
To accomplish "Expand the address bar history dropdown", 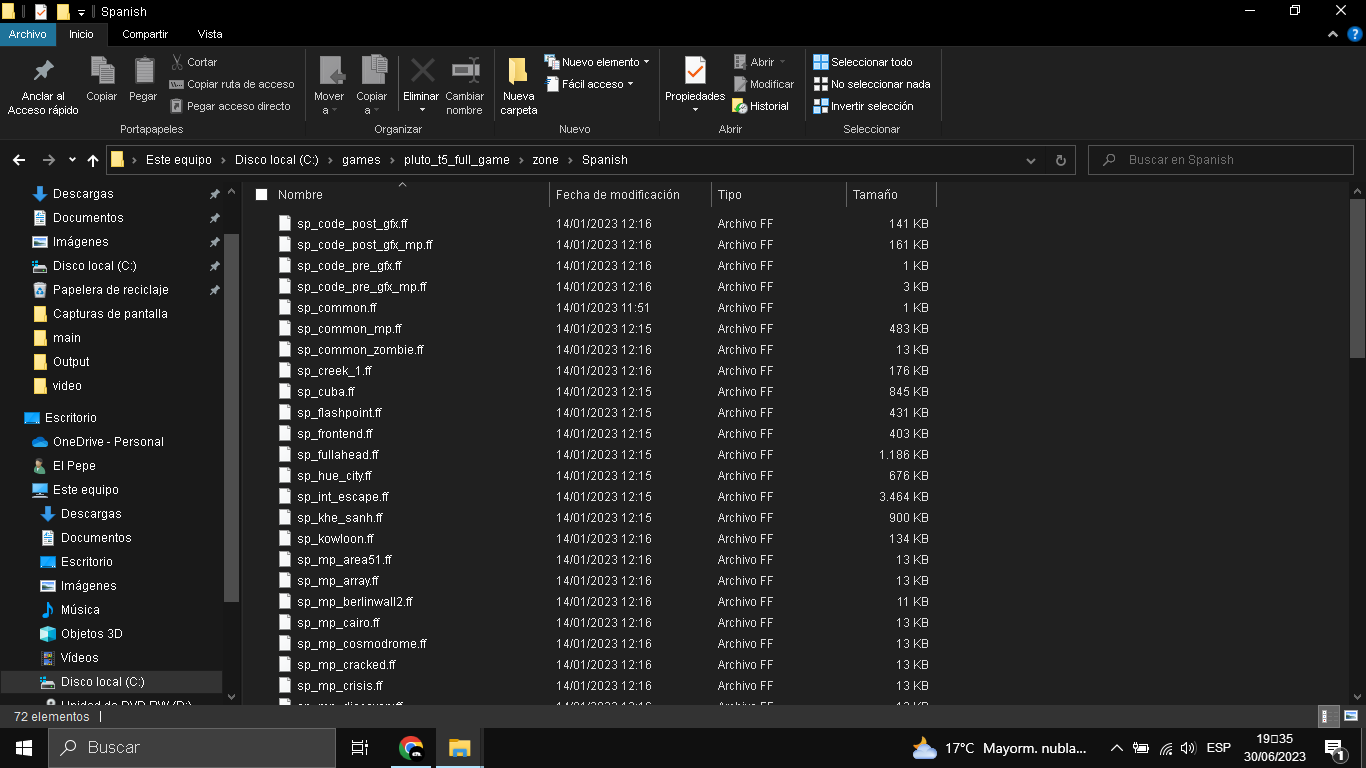I will coord(1031,160).
